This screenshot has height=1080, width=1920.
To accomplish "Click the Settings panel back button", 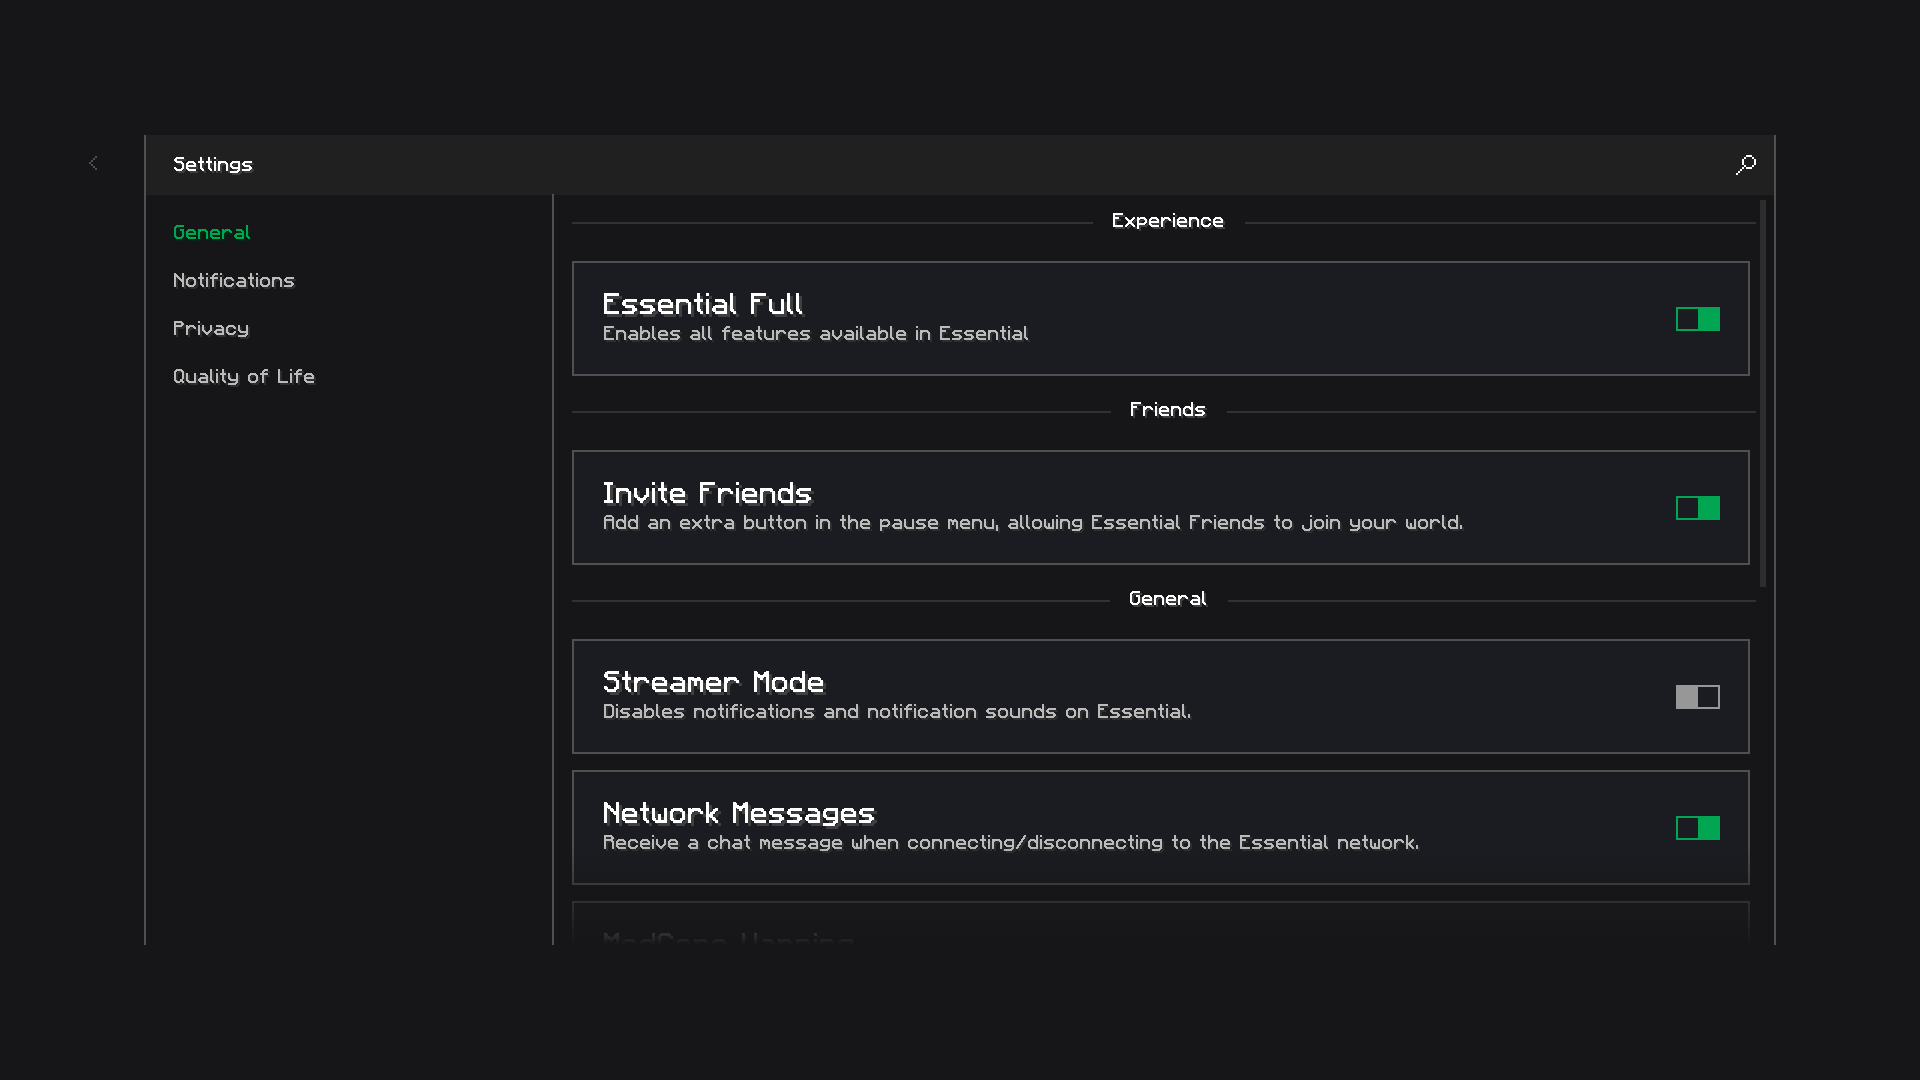I will tap(94, 164).
